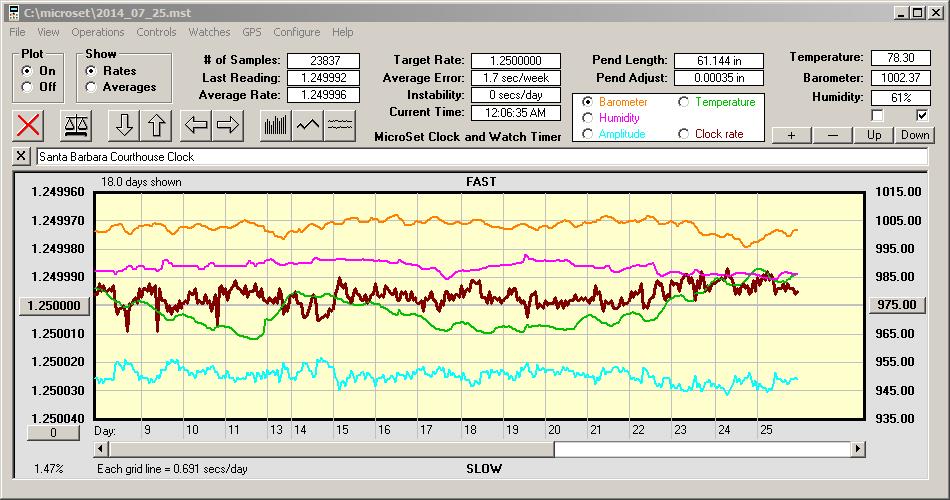This screenshot has width=950, height=500.
Task: Click the scrollbar left arrow
Action: click(x=102, y=449)
